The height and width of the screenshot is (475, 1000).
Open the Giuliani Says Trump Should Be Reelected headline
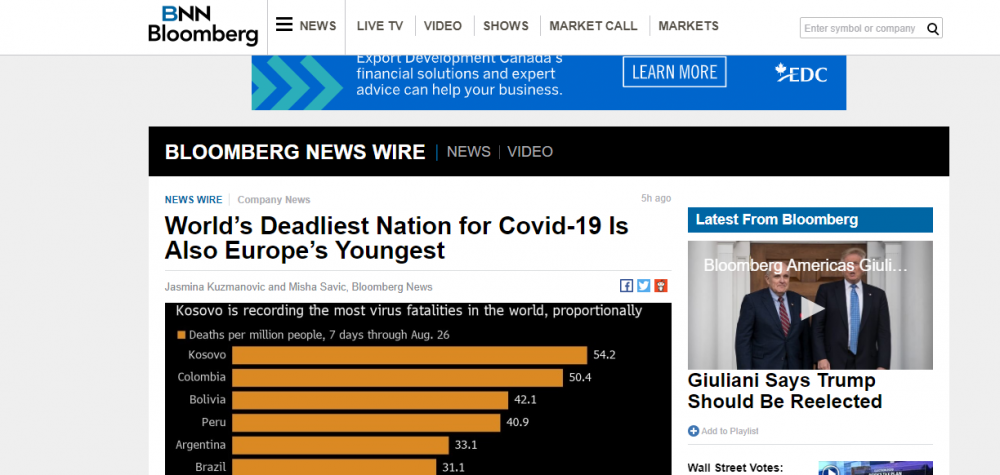pyautogui.click(x=784, y=391)
